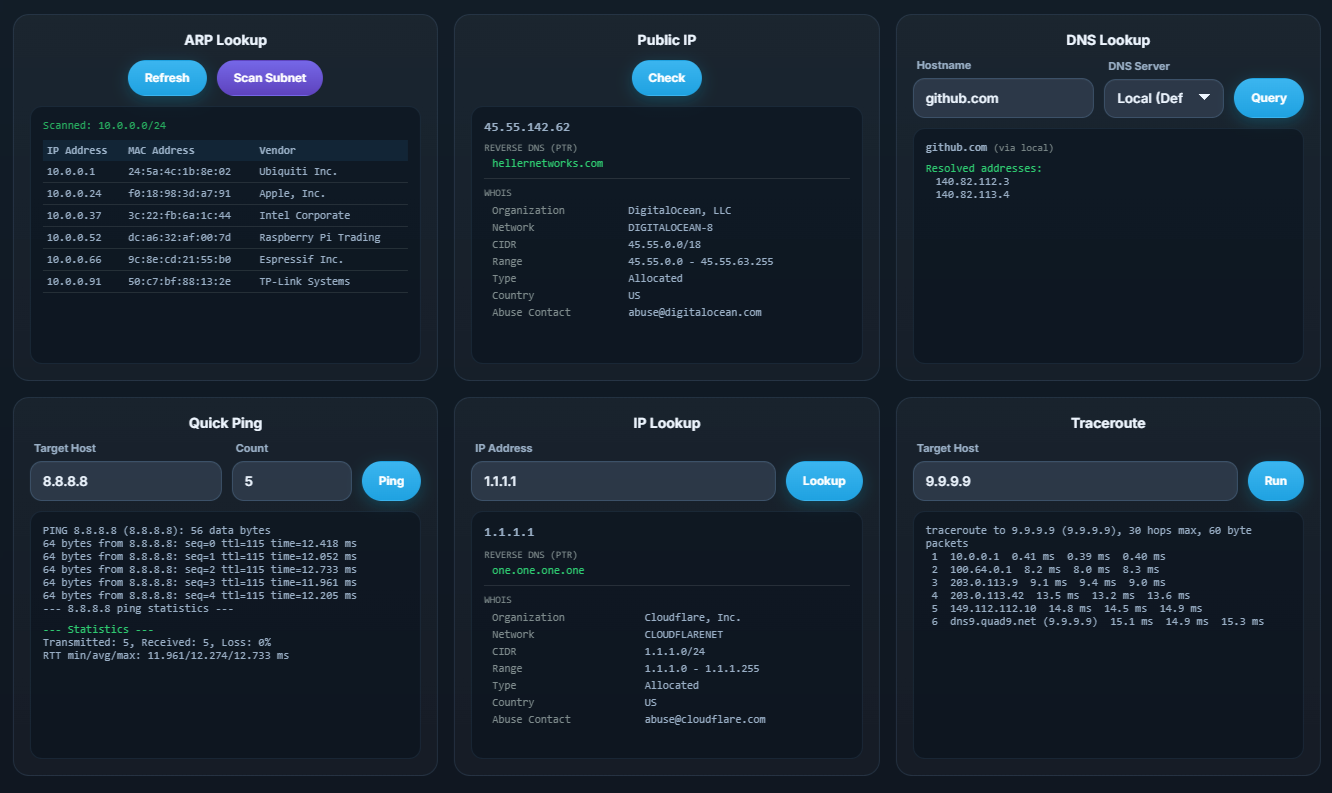Click the Scanned: 10.0.0.0/24 status line

coord(104,126)
